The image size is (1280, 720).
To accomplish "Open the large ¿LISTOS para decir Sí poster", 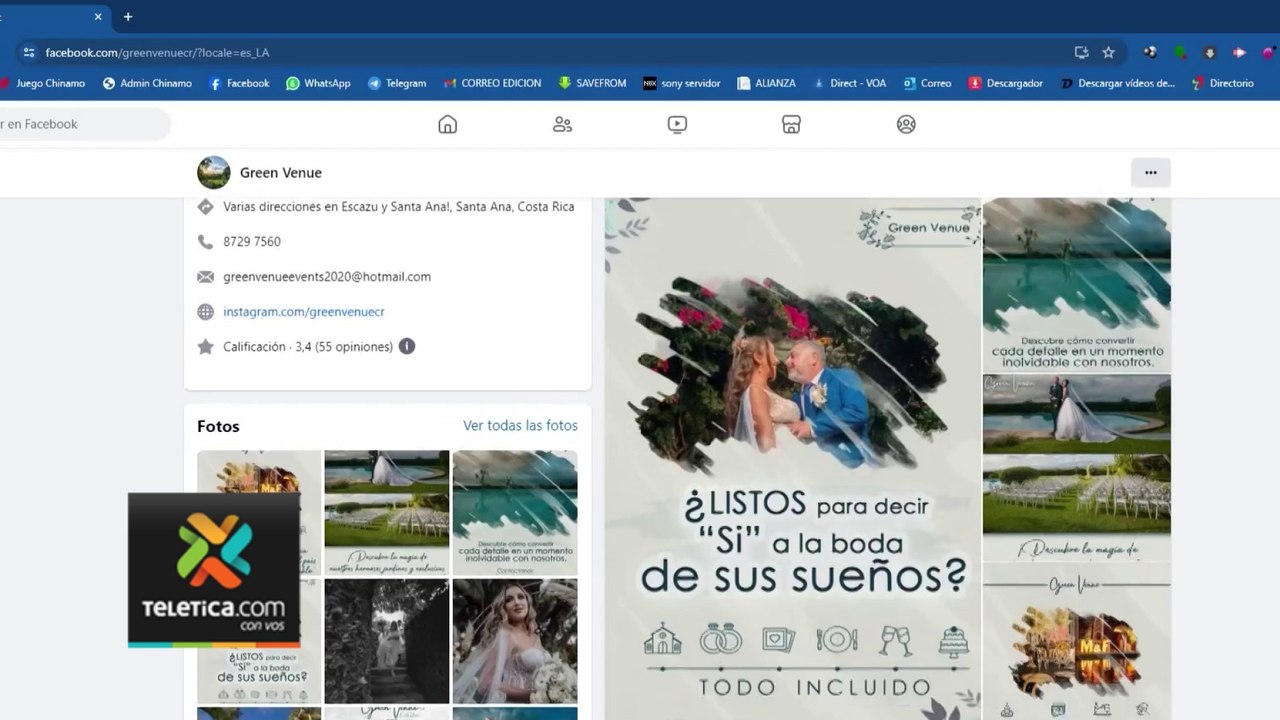I will click(793, 459).
